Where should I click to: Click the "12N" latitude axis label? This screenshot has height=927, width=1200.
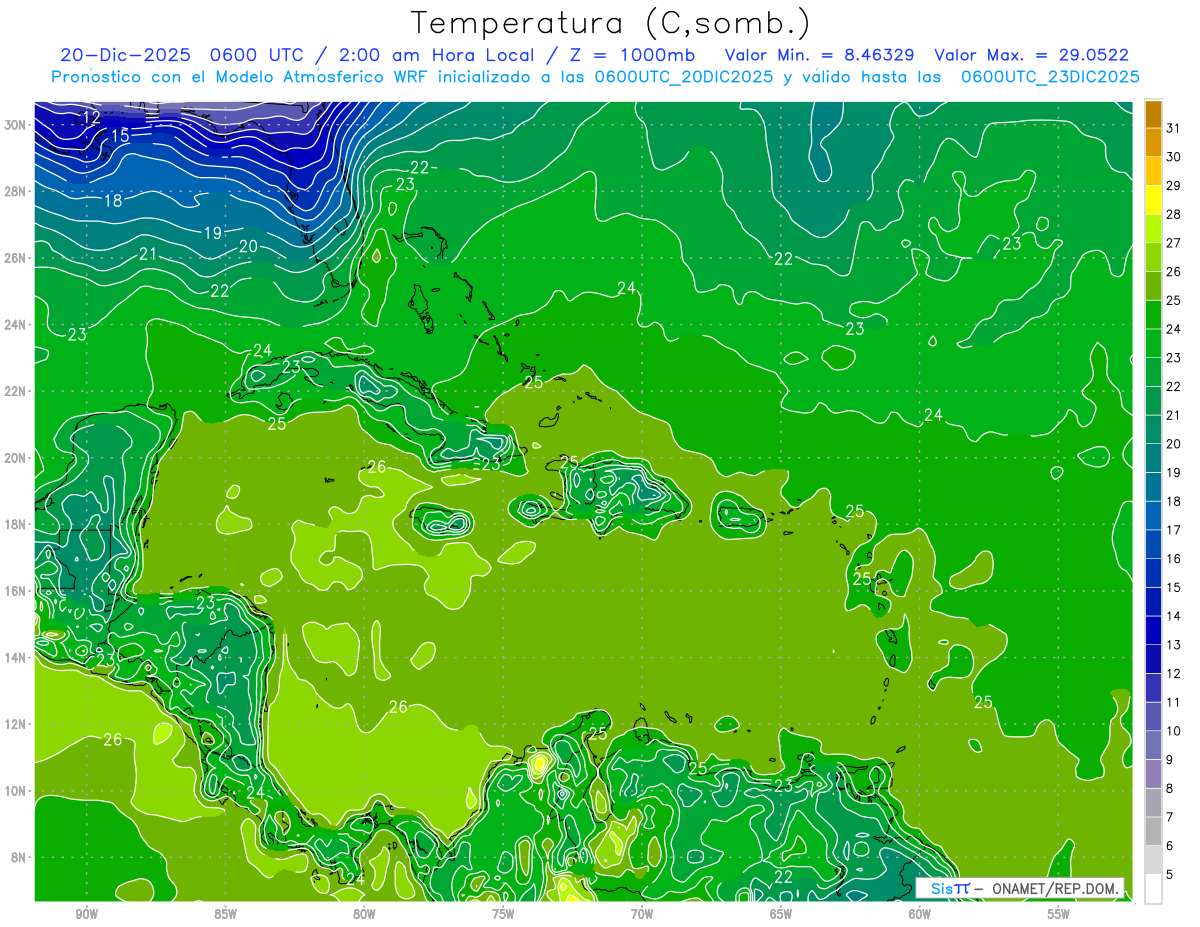coord(15,724)
